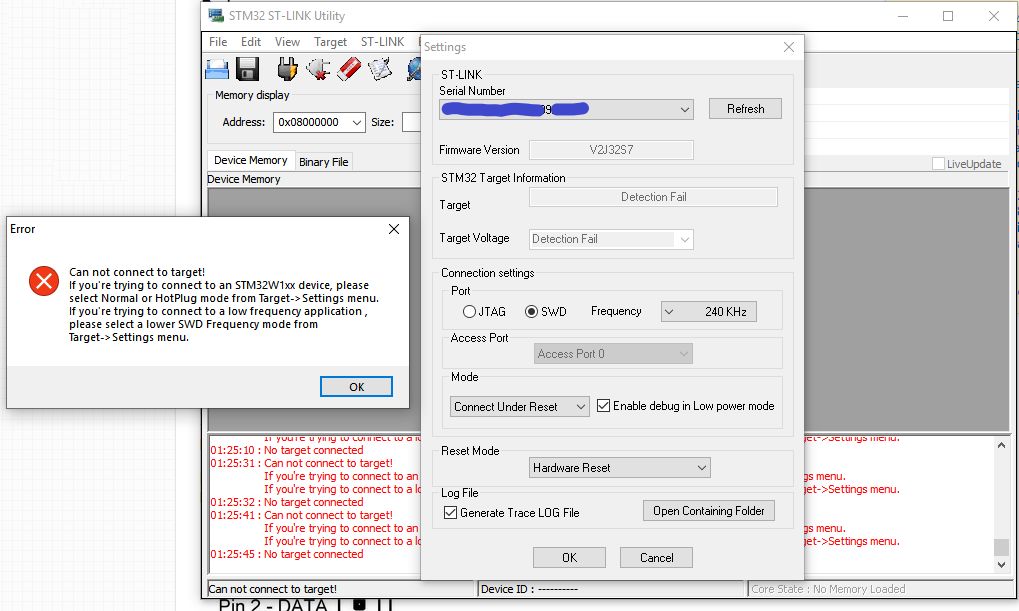Click the Connect to target plug icon
Image resolution: width=1019 pixels, height=611 pixels.
[287, 69]
